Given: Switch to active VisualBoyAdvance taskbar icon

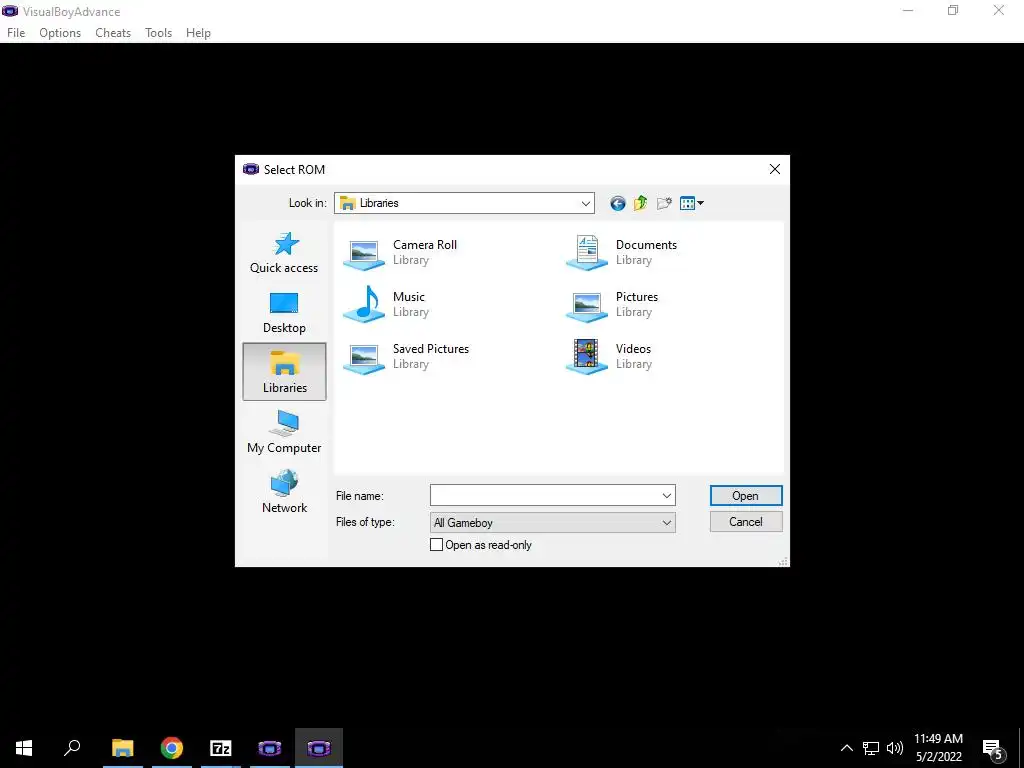Looking at the screenshot, I should 319,748.
